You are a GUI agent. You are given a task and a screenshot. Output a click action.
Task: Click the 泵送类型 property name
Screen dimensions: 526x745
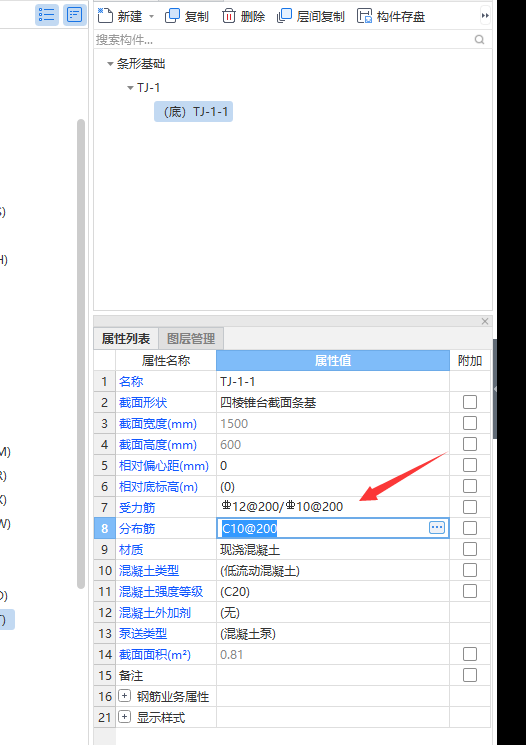click(x=143, y=633)
